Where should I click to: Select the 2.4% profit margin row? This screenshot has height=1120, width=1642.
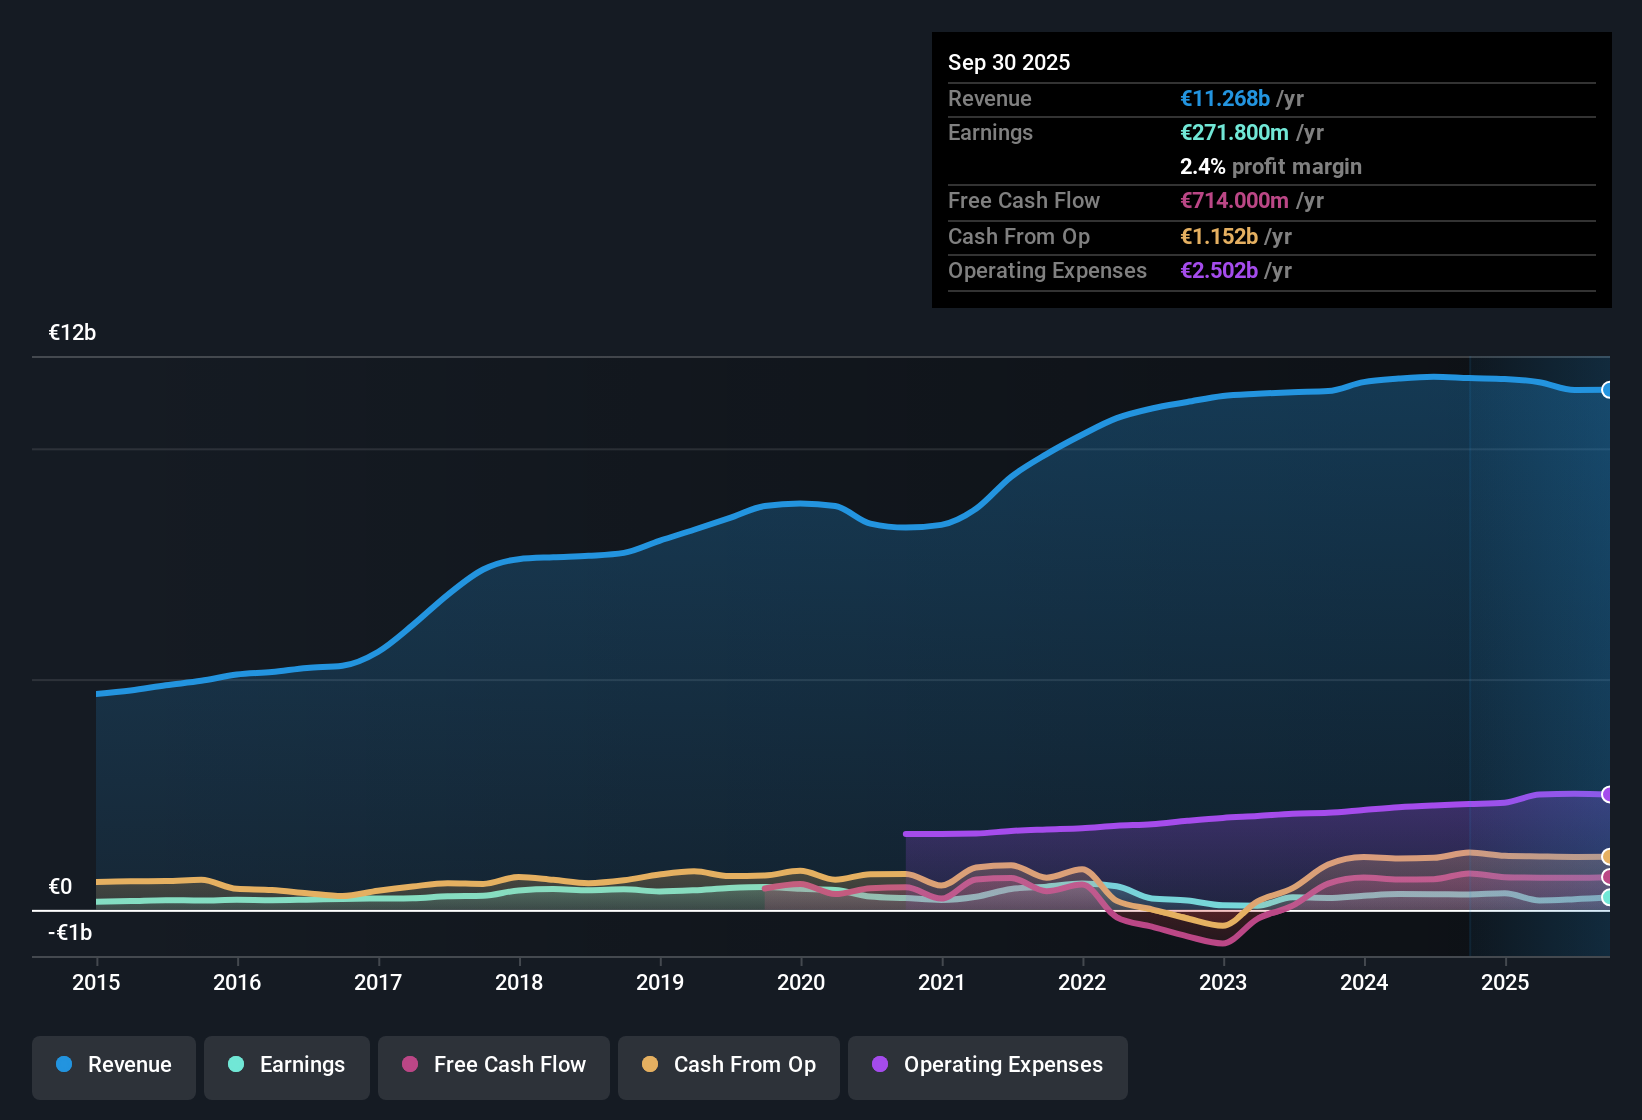[1270, 166]
